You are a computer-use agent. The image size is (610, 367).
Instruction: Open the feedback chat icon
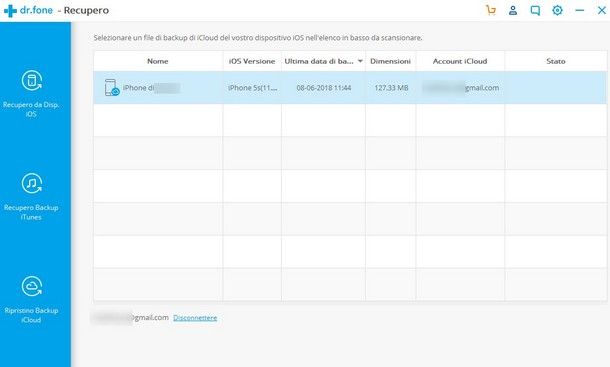(x=535, y=11)
